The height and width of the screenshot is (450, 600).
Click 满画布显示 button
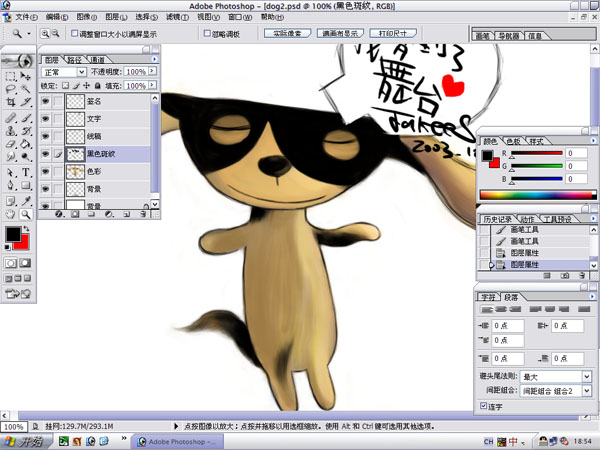340,33
